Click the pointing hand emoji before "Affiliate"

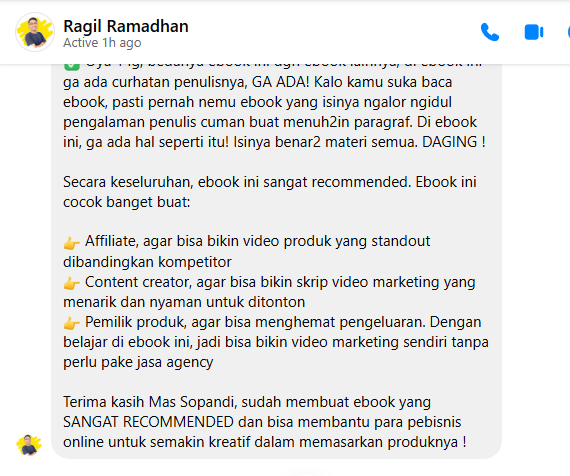click(x=72, y=243)
